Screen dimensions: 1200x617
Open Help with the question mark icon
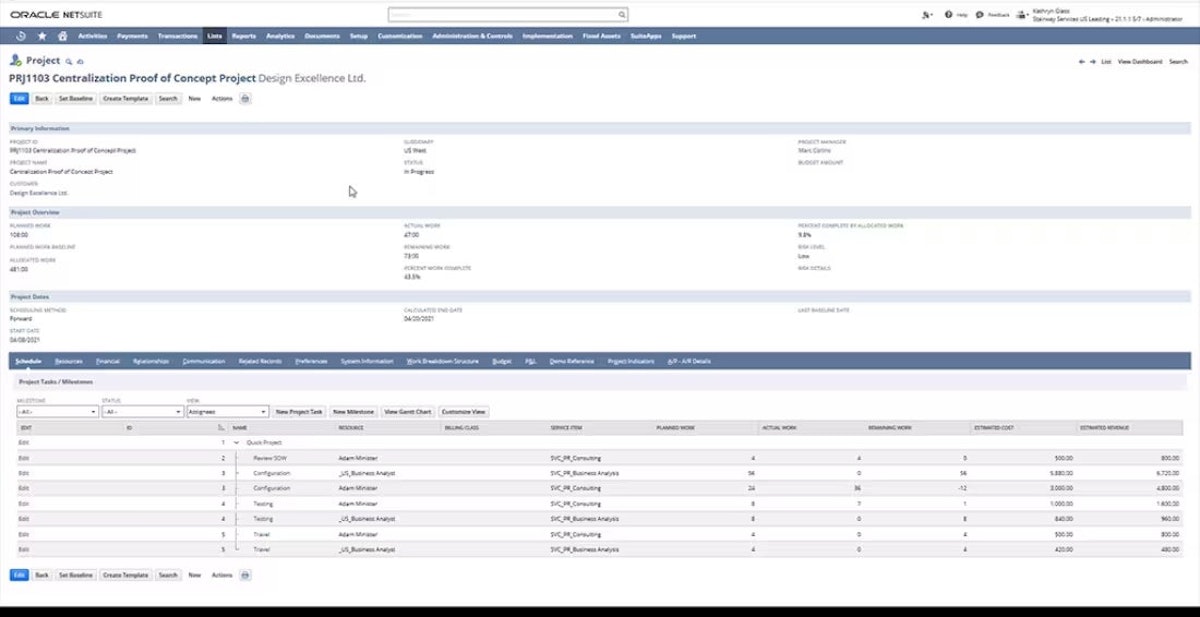coord(948,15)
